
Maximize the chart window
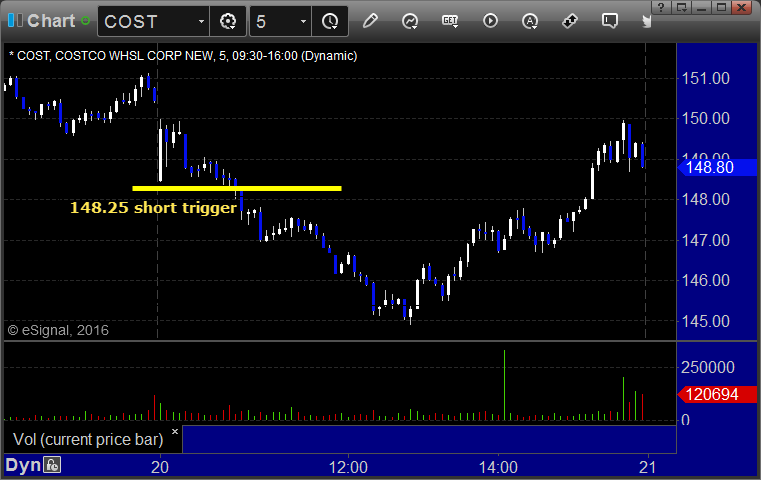click(721, 7)
